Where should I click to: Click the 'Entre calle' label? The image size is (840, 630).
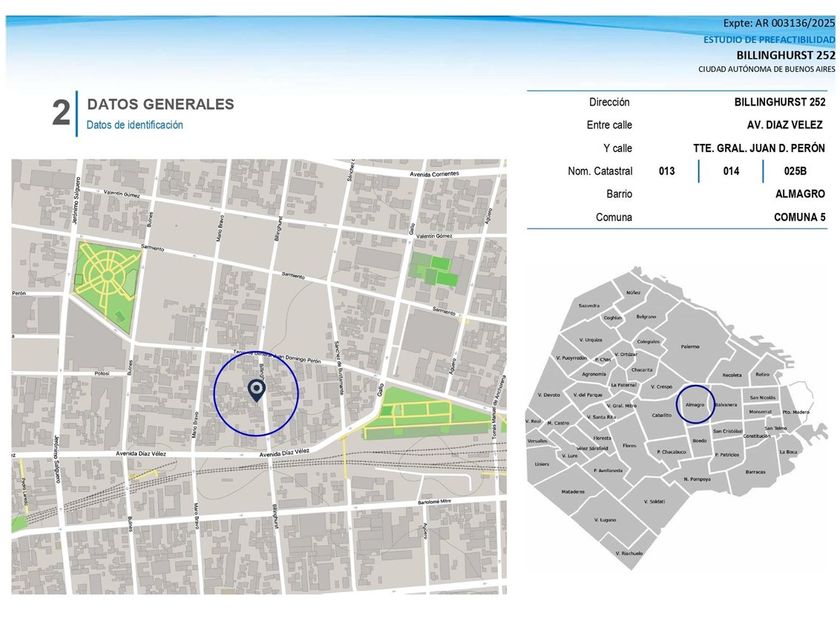[610, 125]
